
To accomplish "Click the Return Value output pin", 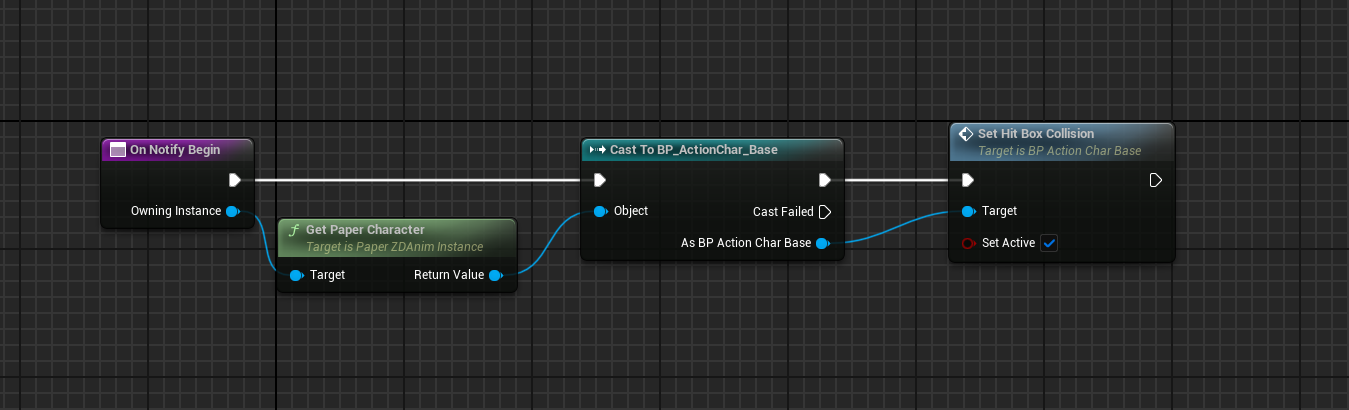I will click(x=495, y=275).
